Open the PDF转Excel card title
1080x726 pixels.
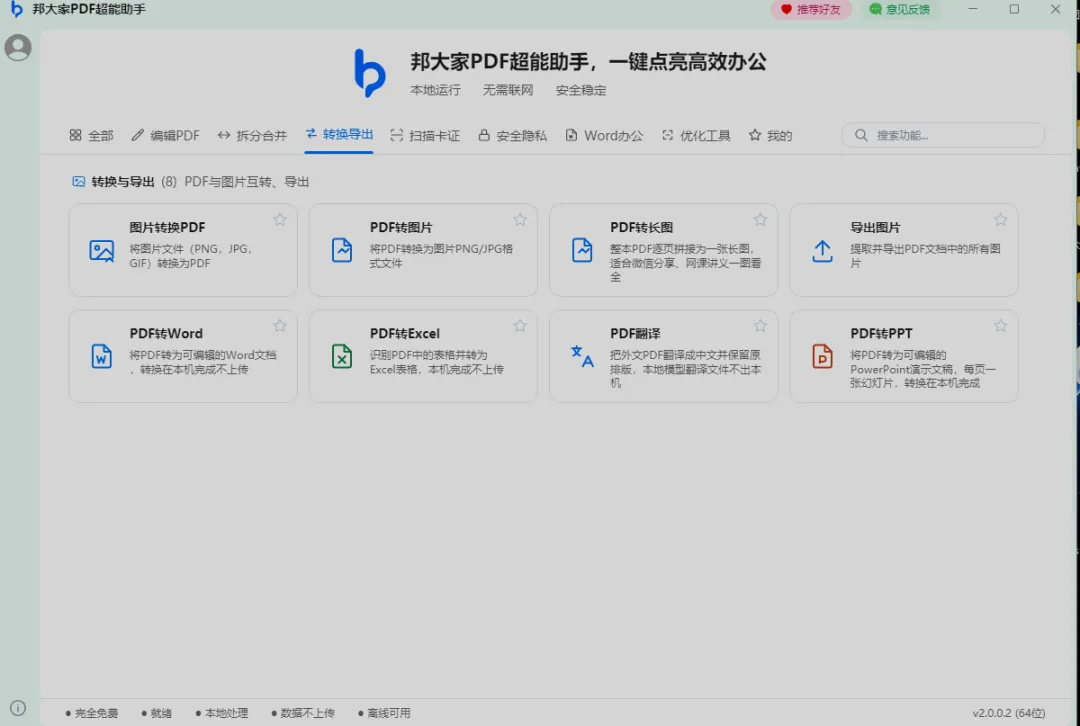tap(404, 333)
